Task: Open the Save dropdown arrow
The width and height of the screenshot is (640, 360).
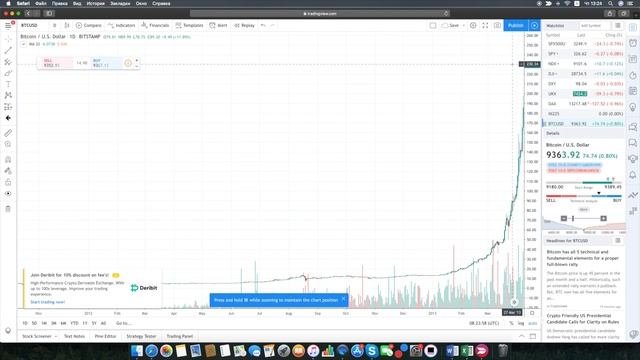Action: pos(464,25)
